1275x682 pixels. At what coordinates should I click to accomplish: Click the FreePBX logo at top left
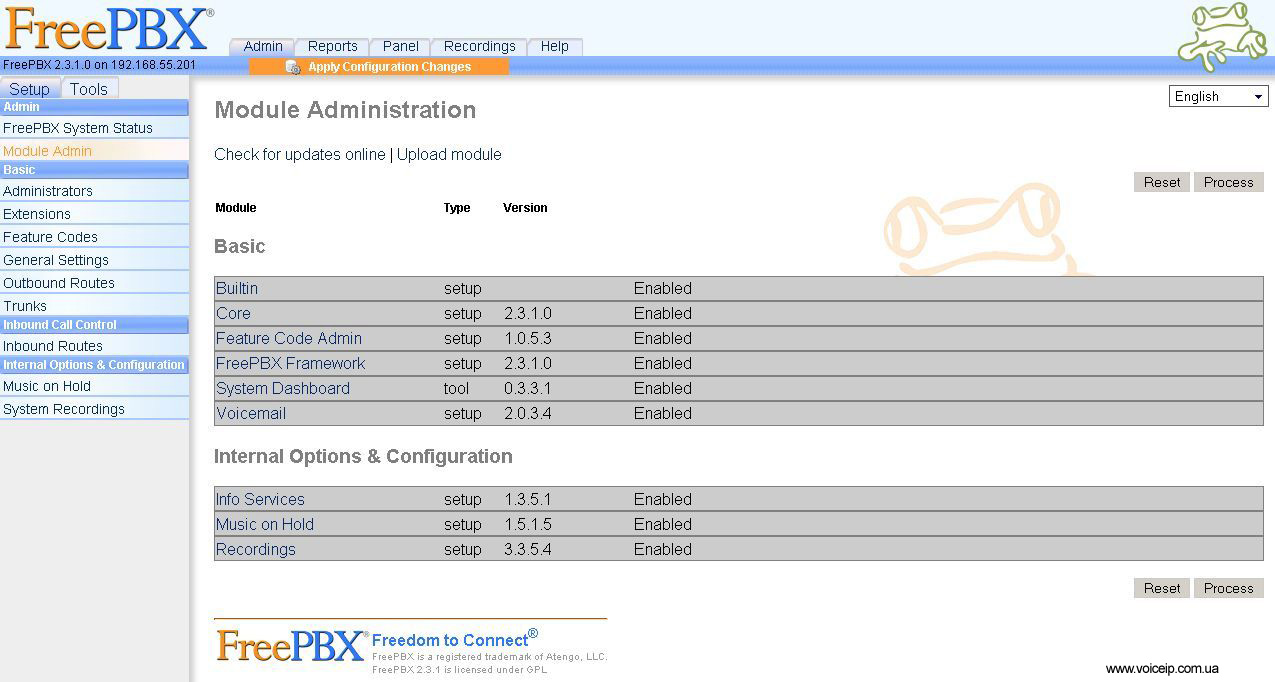(108, 28)
